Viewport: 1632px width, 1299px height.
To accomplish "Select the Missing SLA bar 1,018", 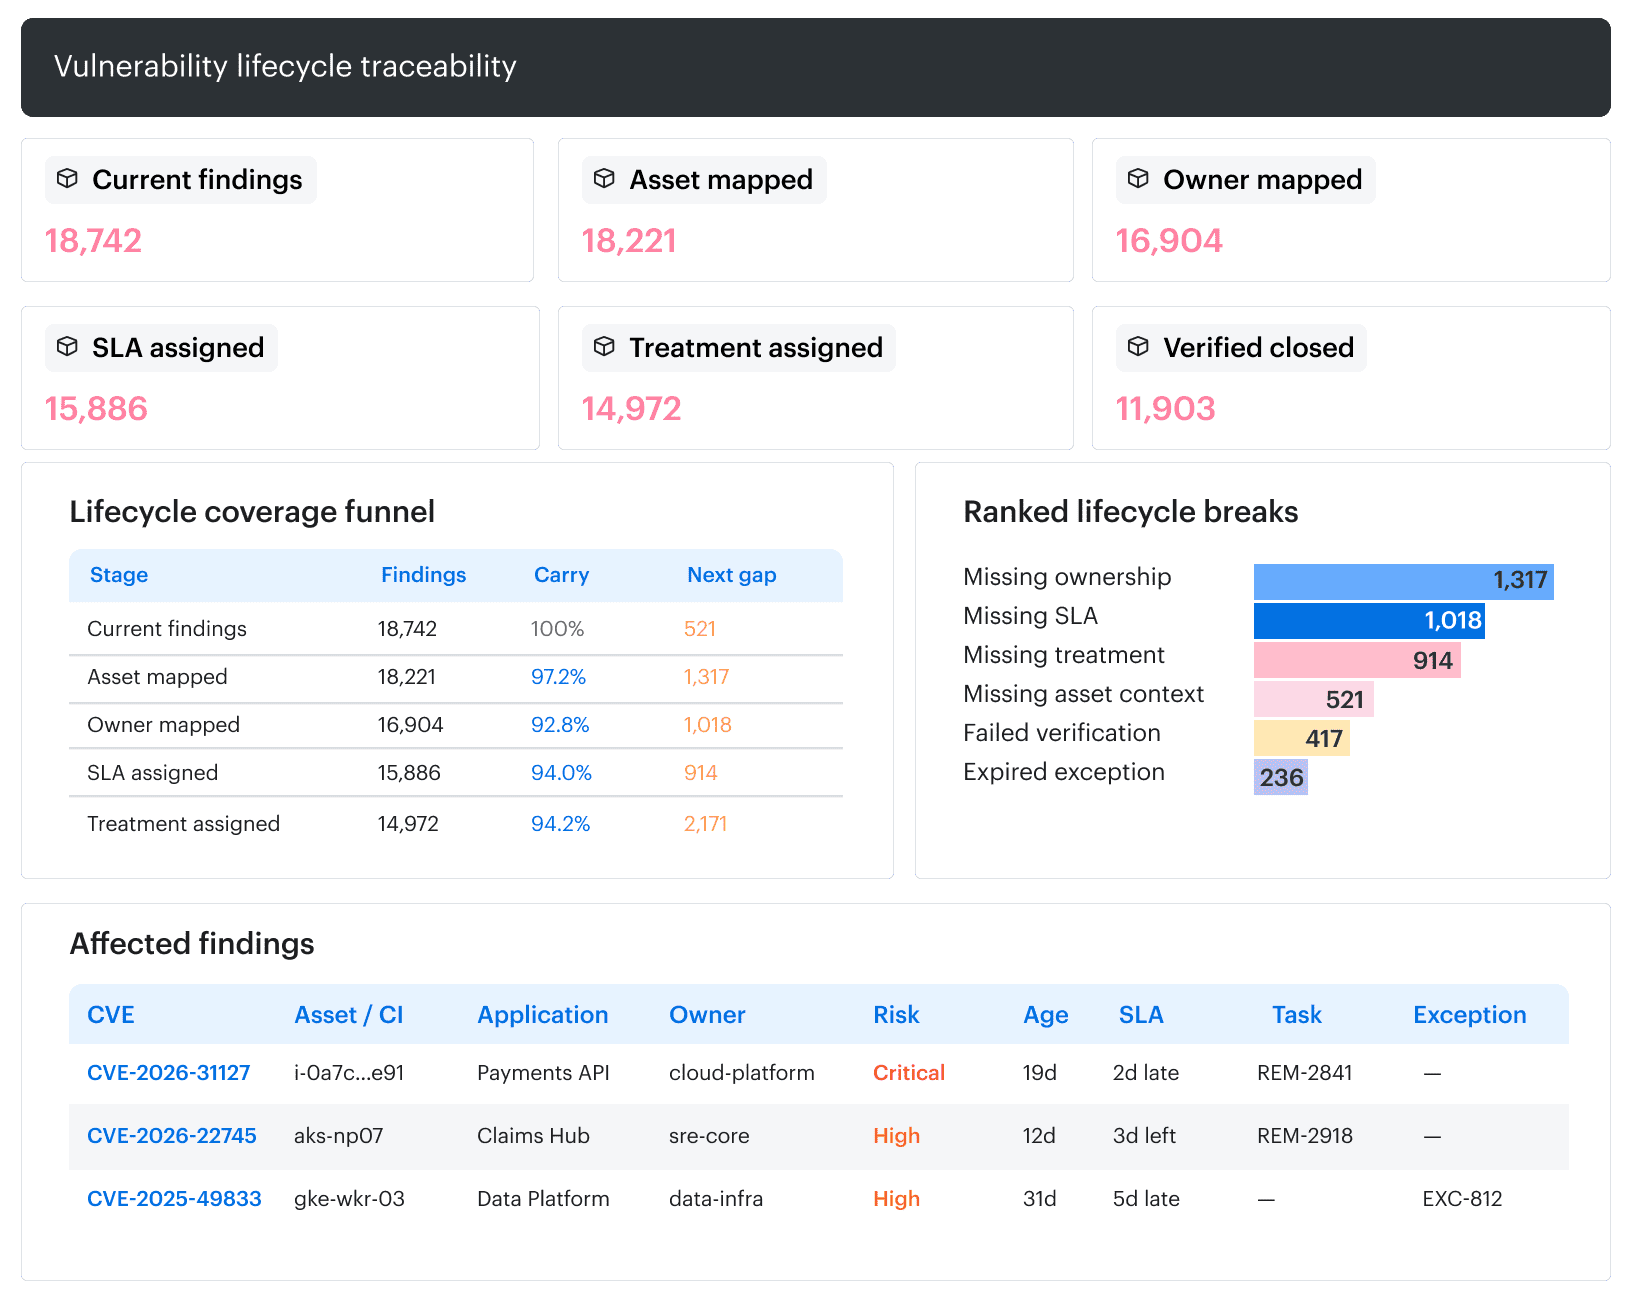I will click(x=1369, y=621).
